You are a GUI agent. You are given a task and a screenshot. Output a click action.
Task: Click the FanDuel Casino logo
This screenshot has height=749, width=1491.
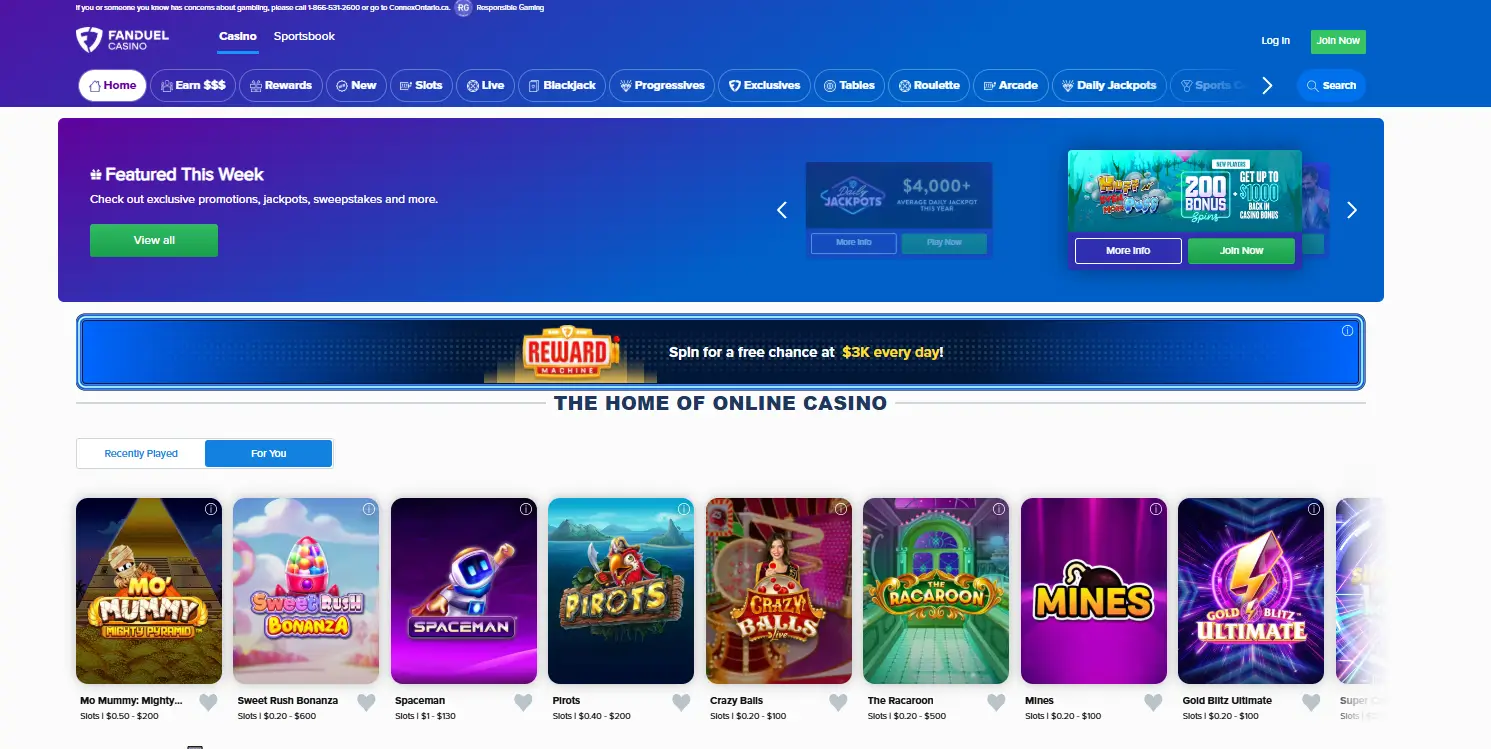point(123,40)
